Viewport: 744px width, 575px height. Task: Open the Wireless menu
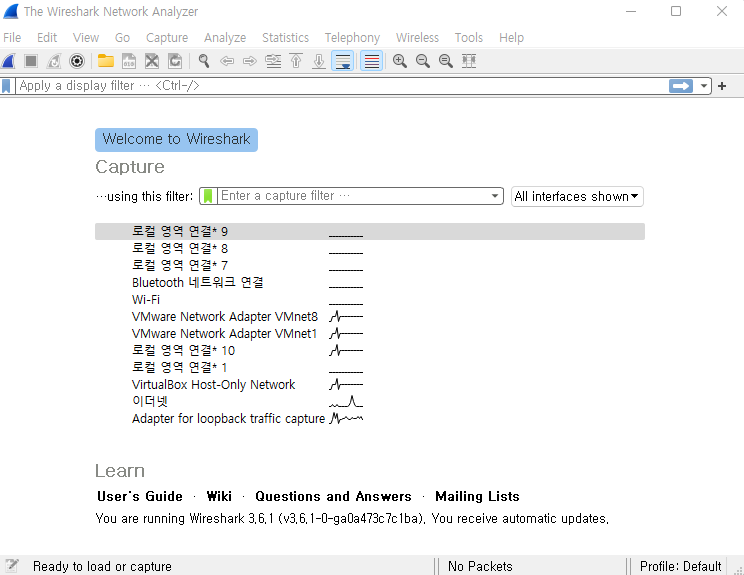(x=418, y=37)
